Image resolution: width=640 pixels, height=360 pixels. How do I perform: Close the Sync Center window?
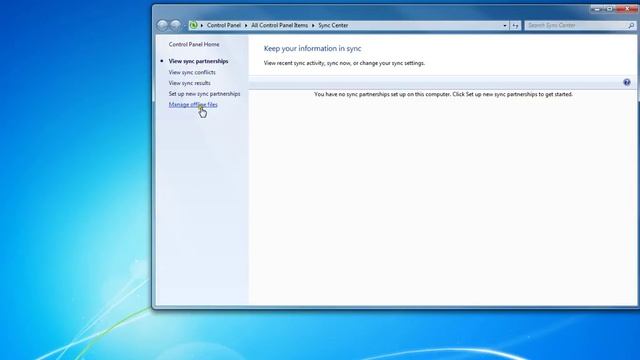coord(628,9)
